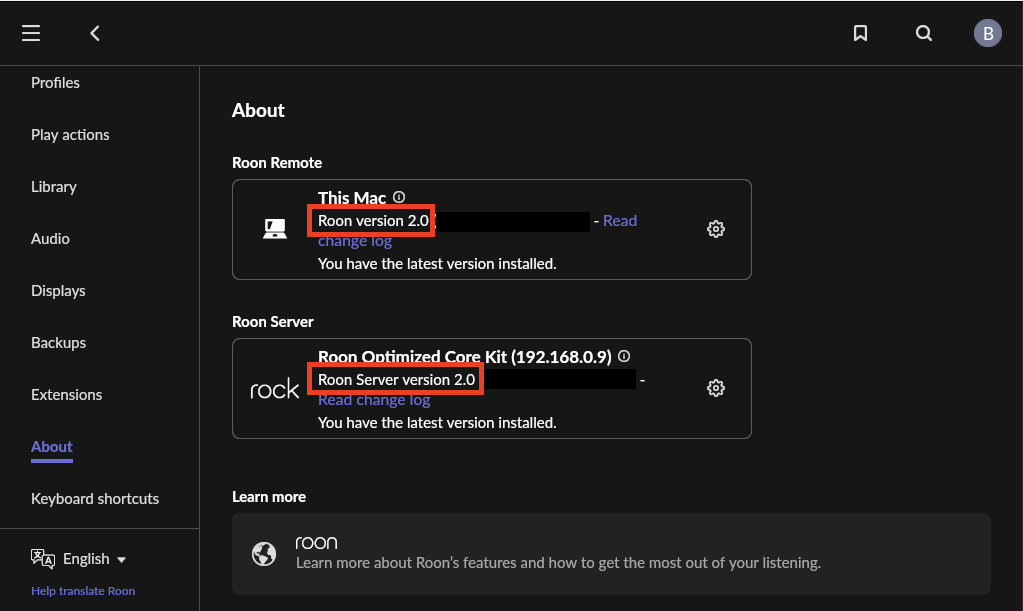
Task: Click the laptop icon in Roon Remote card
Action: point(275,229)
